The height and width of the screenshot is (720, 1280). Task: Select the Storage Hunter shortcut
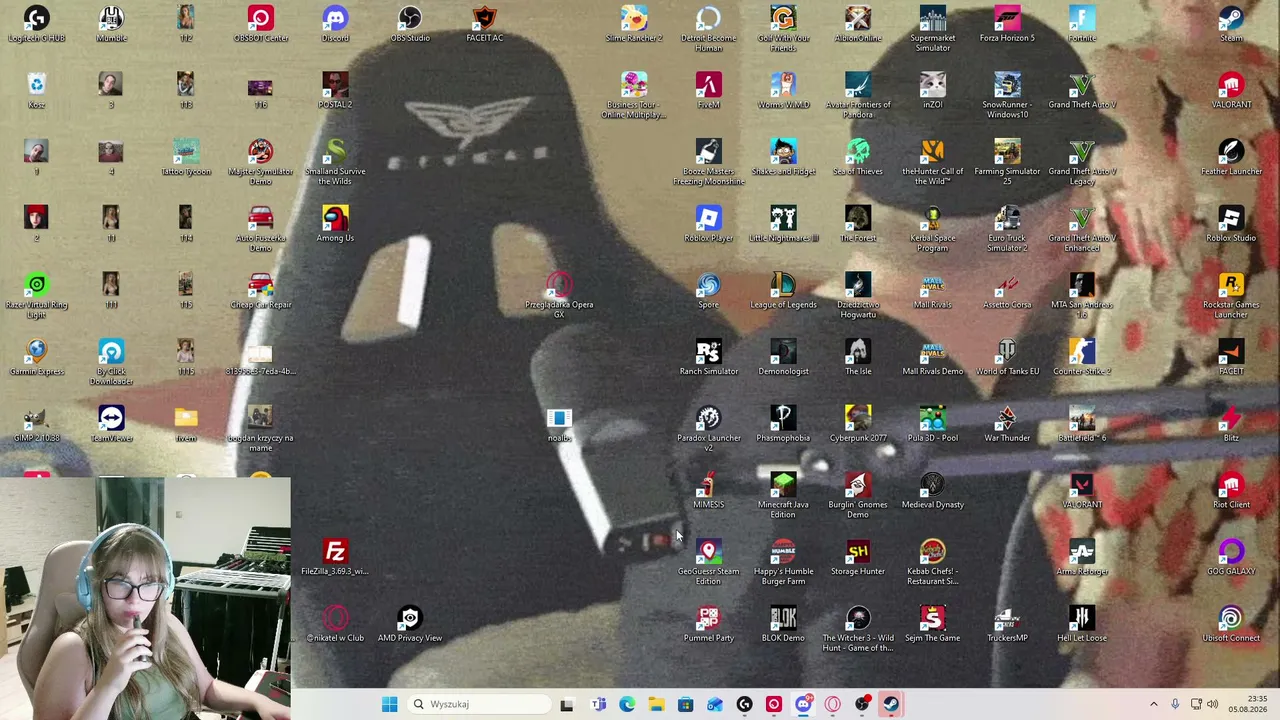coord(858,559)
